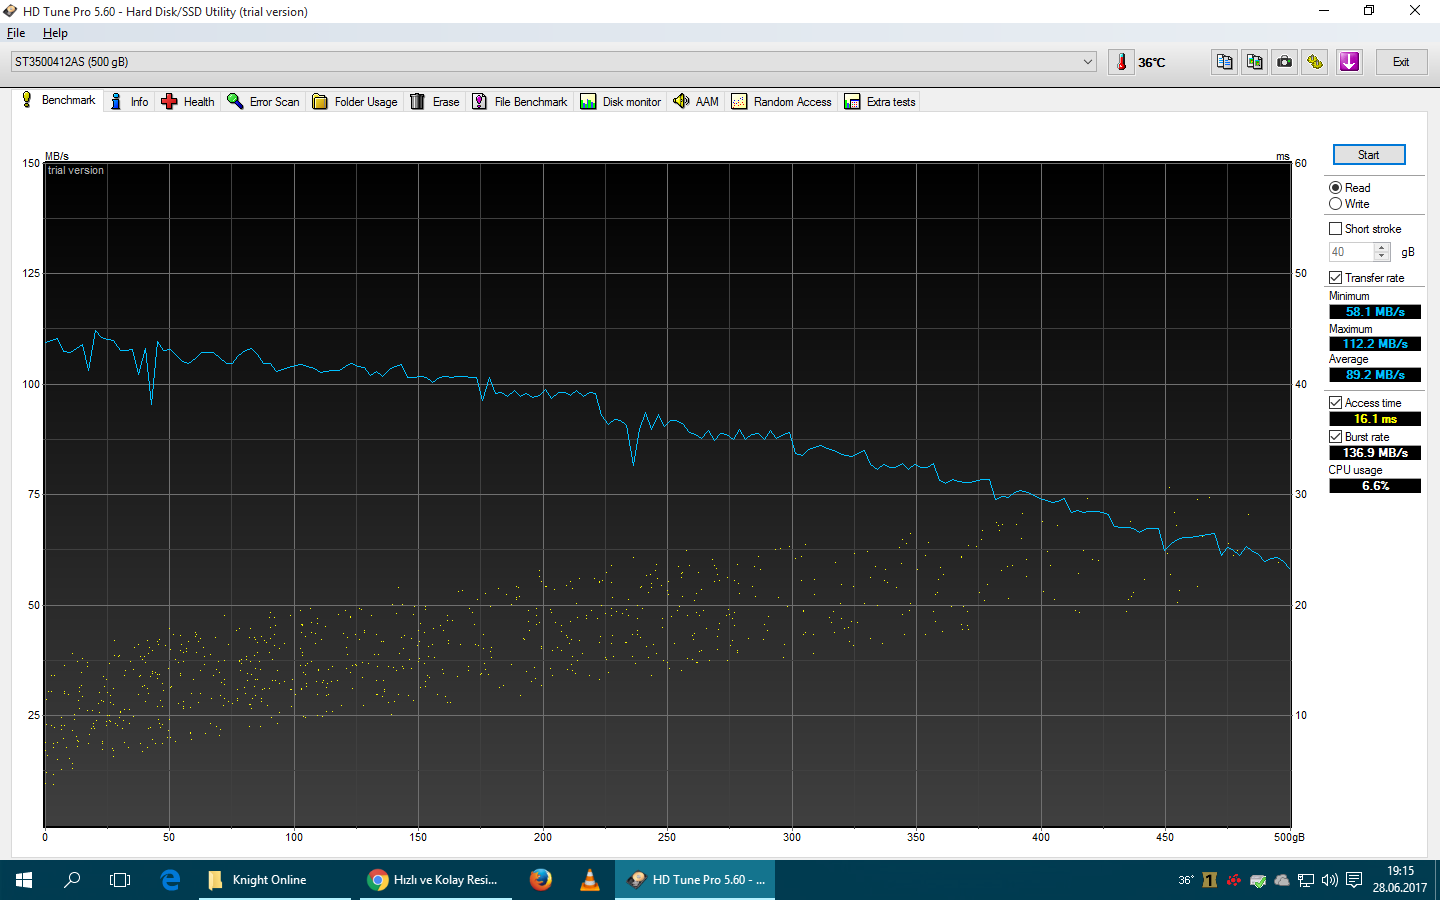Click the Maximum value 112.2 MB/s
The height and width of the screenshot is (900, 1440).
(1375, 344)
